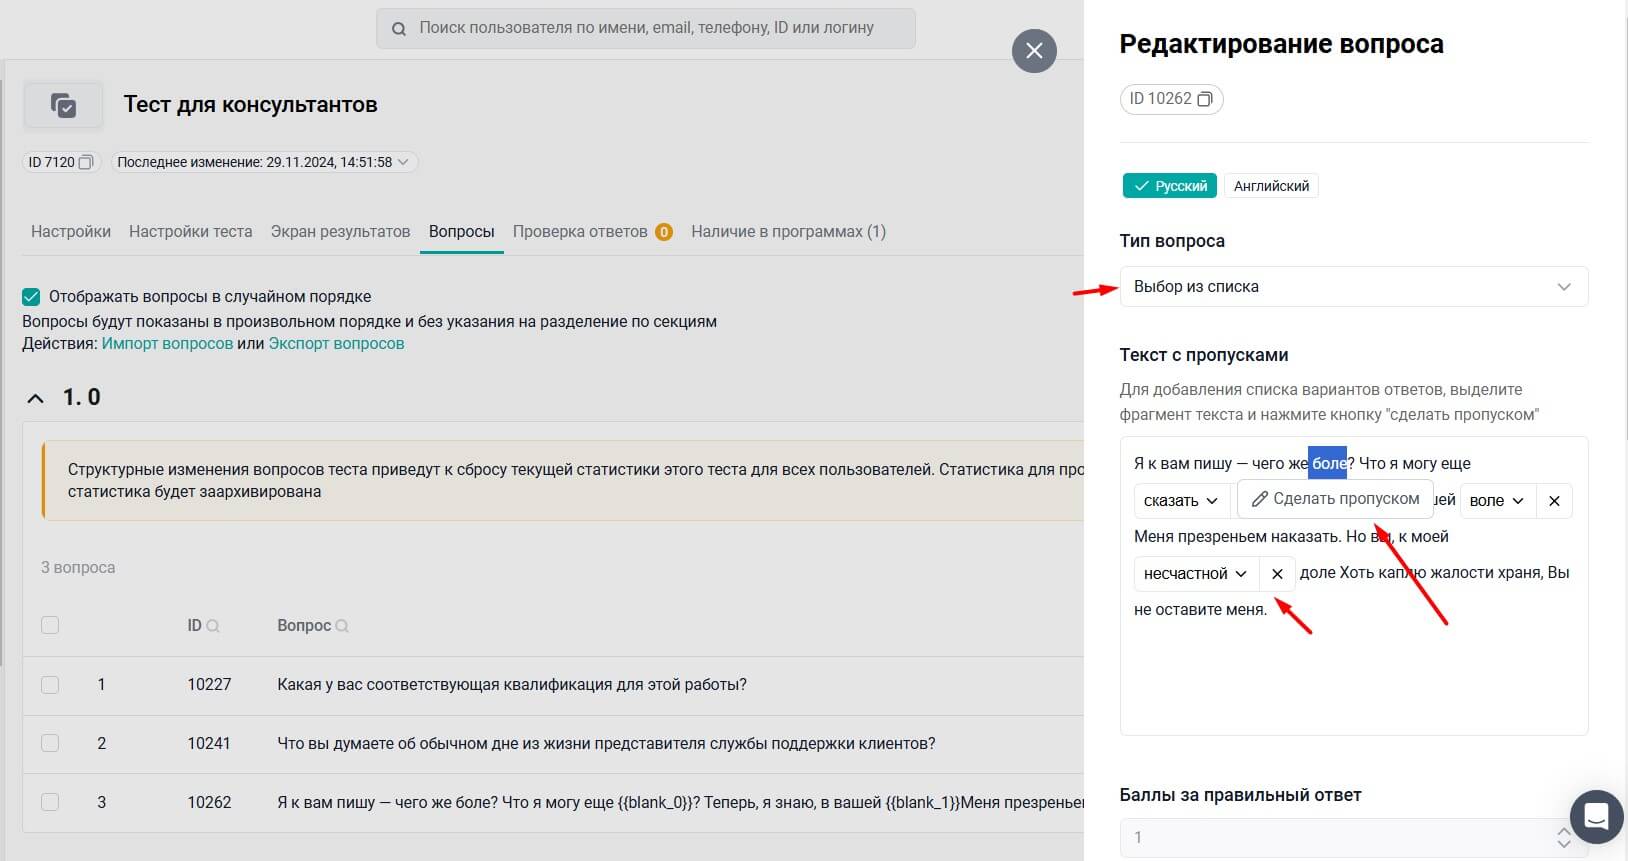Copy test ID 7120 with the copy icon
The height and width of the screenshot is (861, 1628).
pos(86,162)
